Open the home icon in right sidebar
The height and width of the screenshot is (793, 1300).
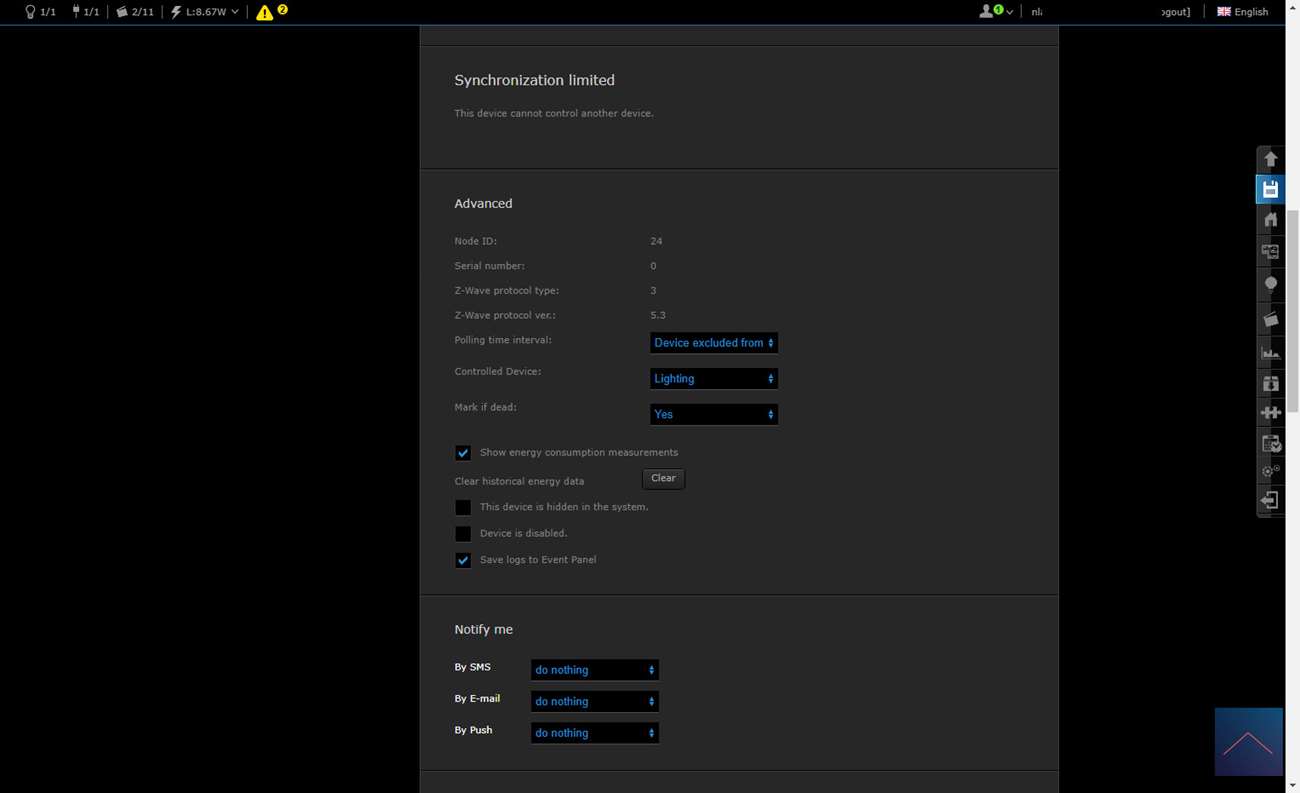click(1270, 220)
